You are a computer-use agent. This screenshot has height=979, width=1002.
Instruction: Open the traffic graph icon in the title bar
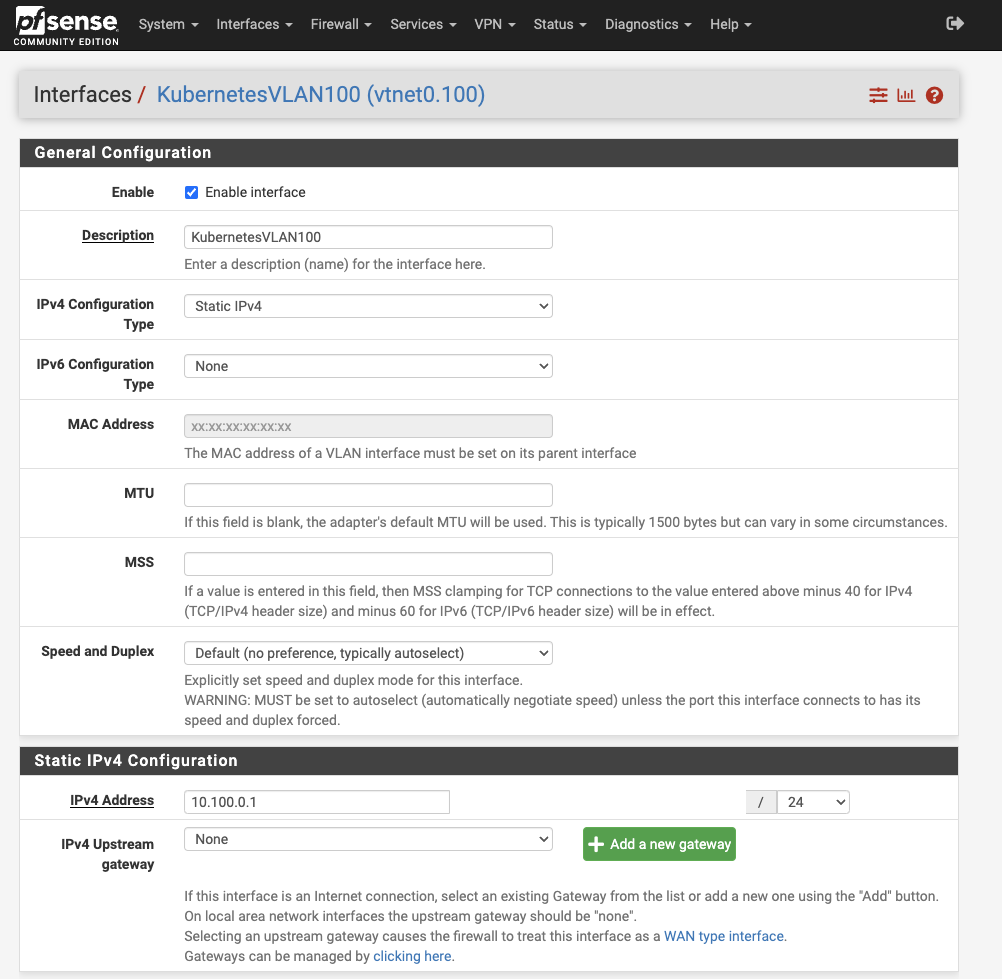[906, 95]
